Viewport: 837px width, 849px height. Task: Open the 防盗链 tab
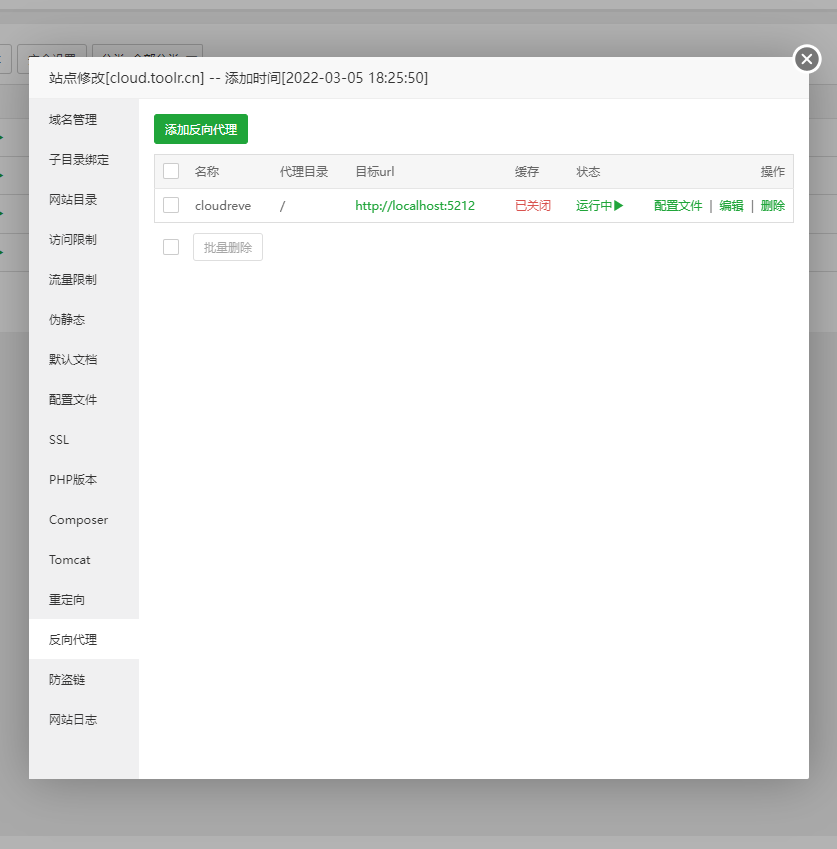[x=84, y=680]
